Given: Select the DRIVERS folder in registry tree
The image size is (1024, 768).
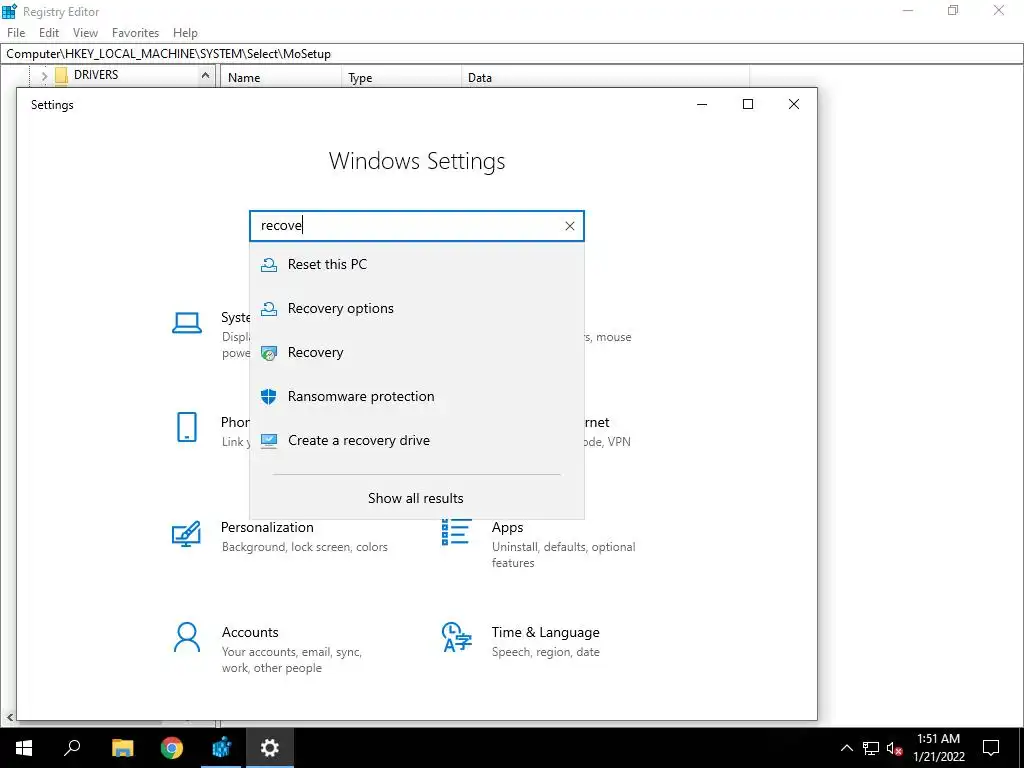Looking at the screenshot, I should coord(96,75).
